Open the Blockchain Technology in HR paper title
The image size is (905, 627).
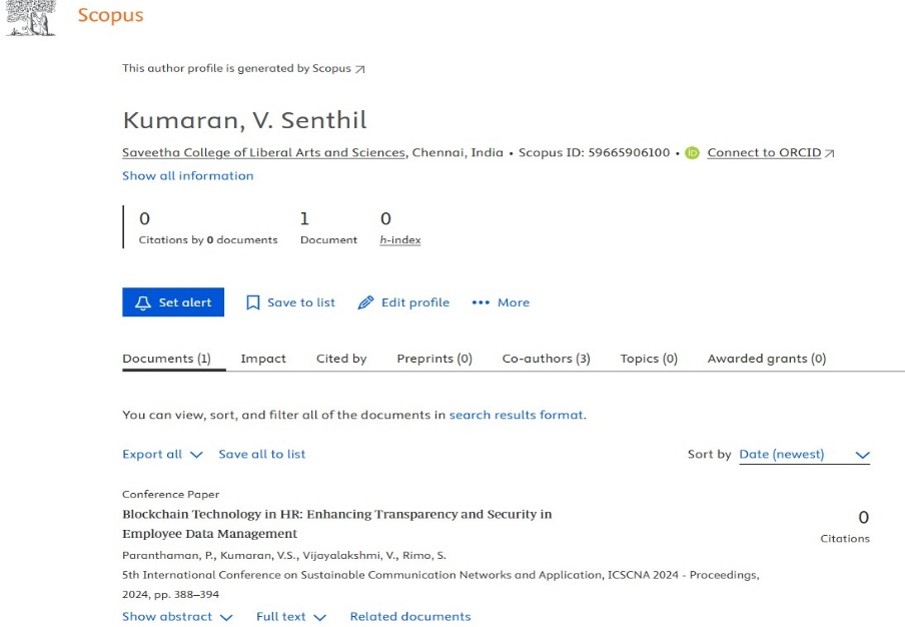click(337, 524)
